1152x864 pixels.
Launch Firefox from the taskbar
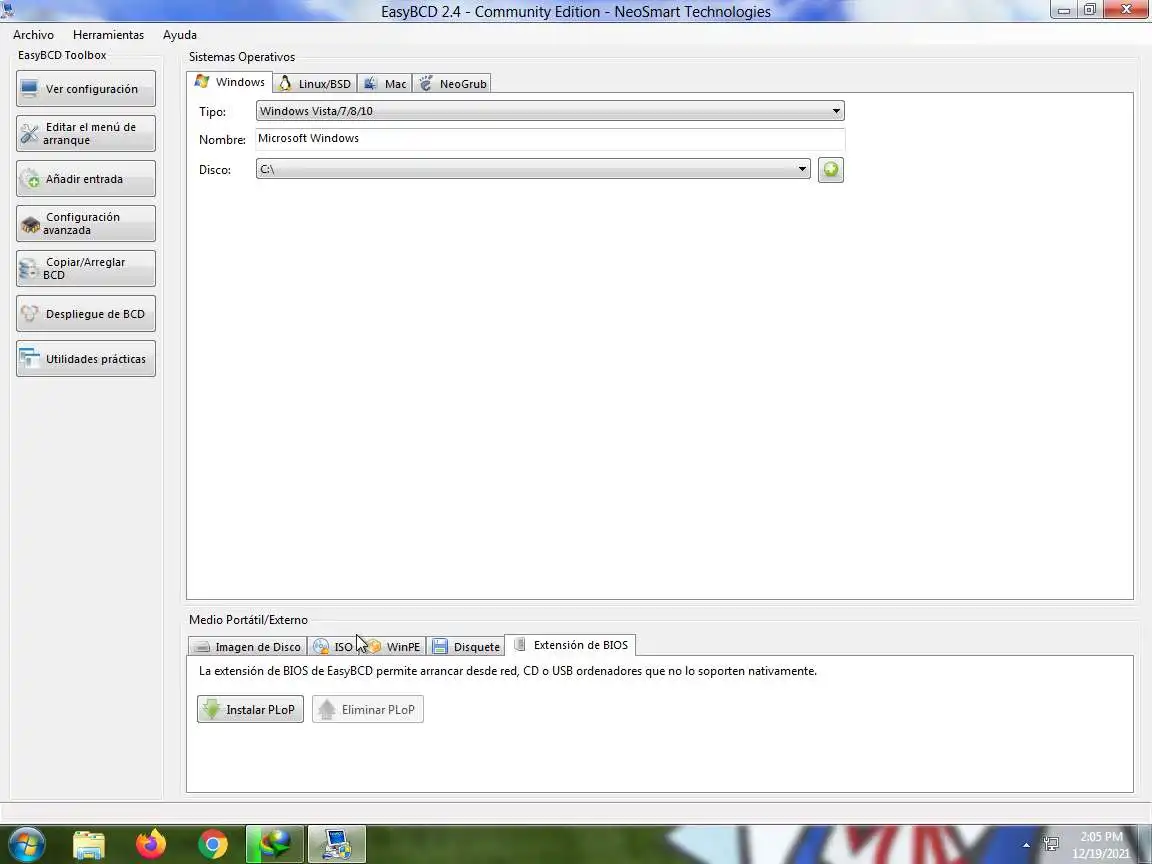(x=151, y=844)
